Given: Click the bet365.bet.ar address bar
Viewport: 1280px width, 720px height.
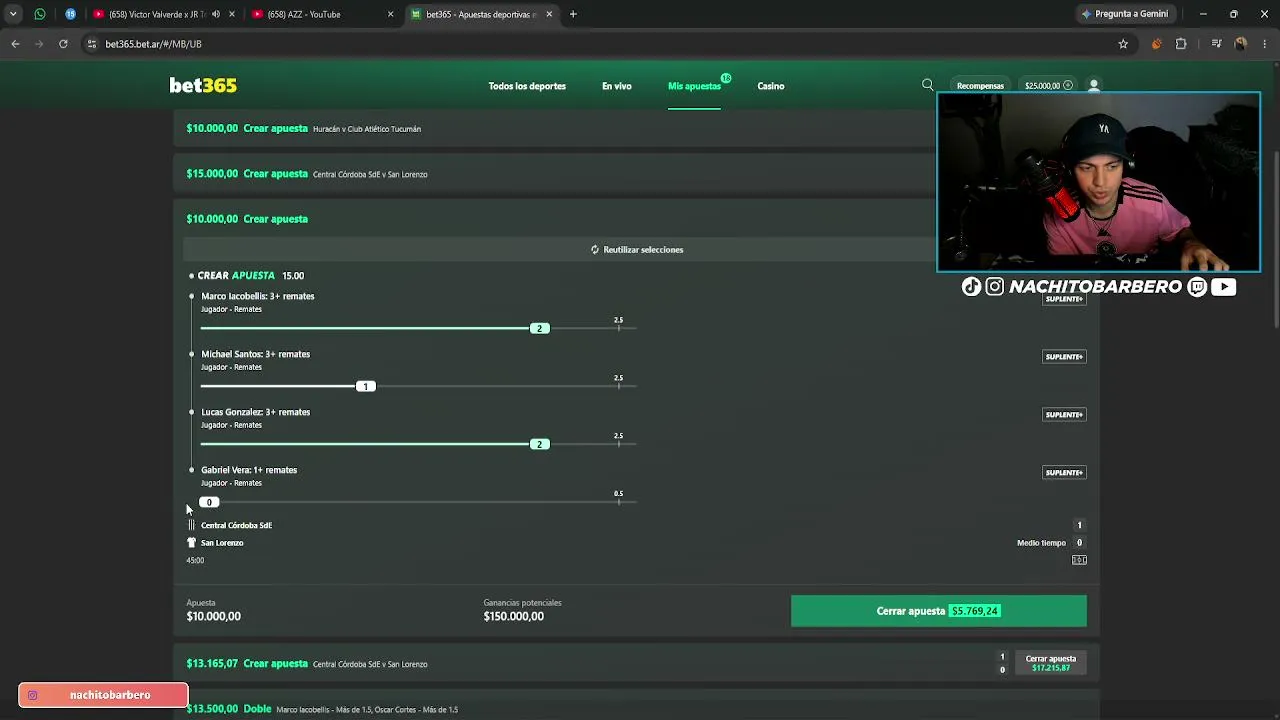Looking at the screenshot, I should coord(600,44).
